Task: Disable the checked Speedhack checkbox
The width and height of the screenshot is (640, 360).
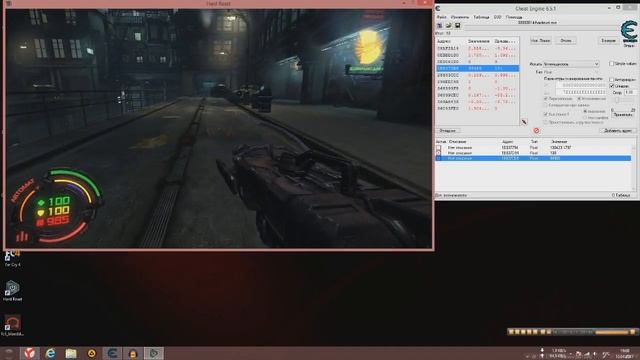Action: (611, 86)
